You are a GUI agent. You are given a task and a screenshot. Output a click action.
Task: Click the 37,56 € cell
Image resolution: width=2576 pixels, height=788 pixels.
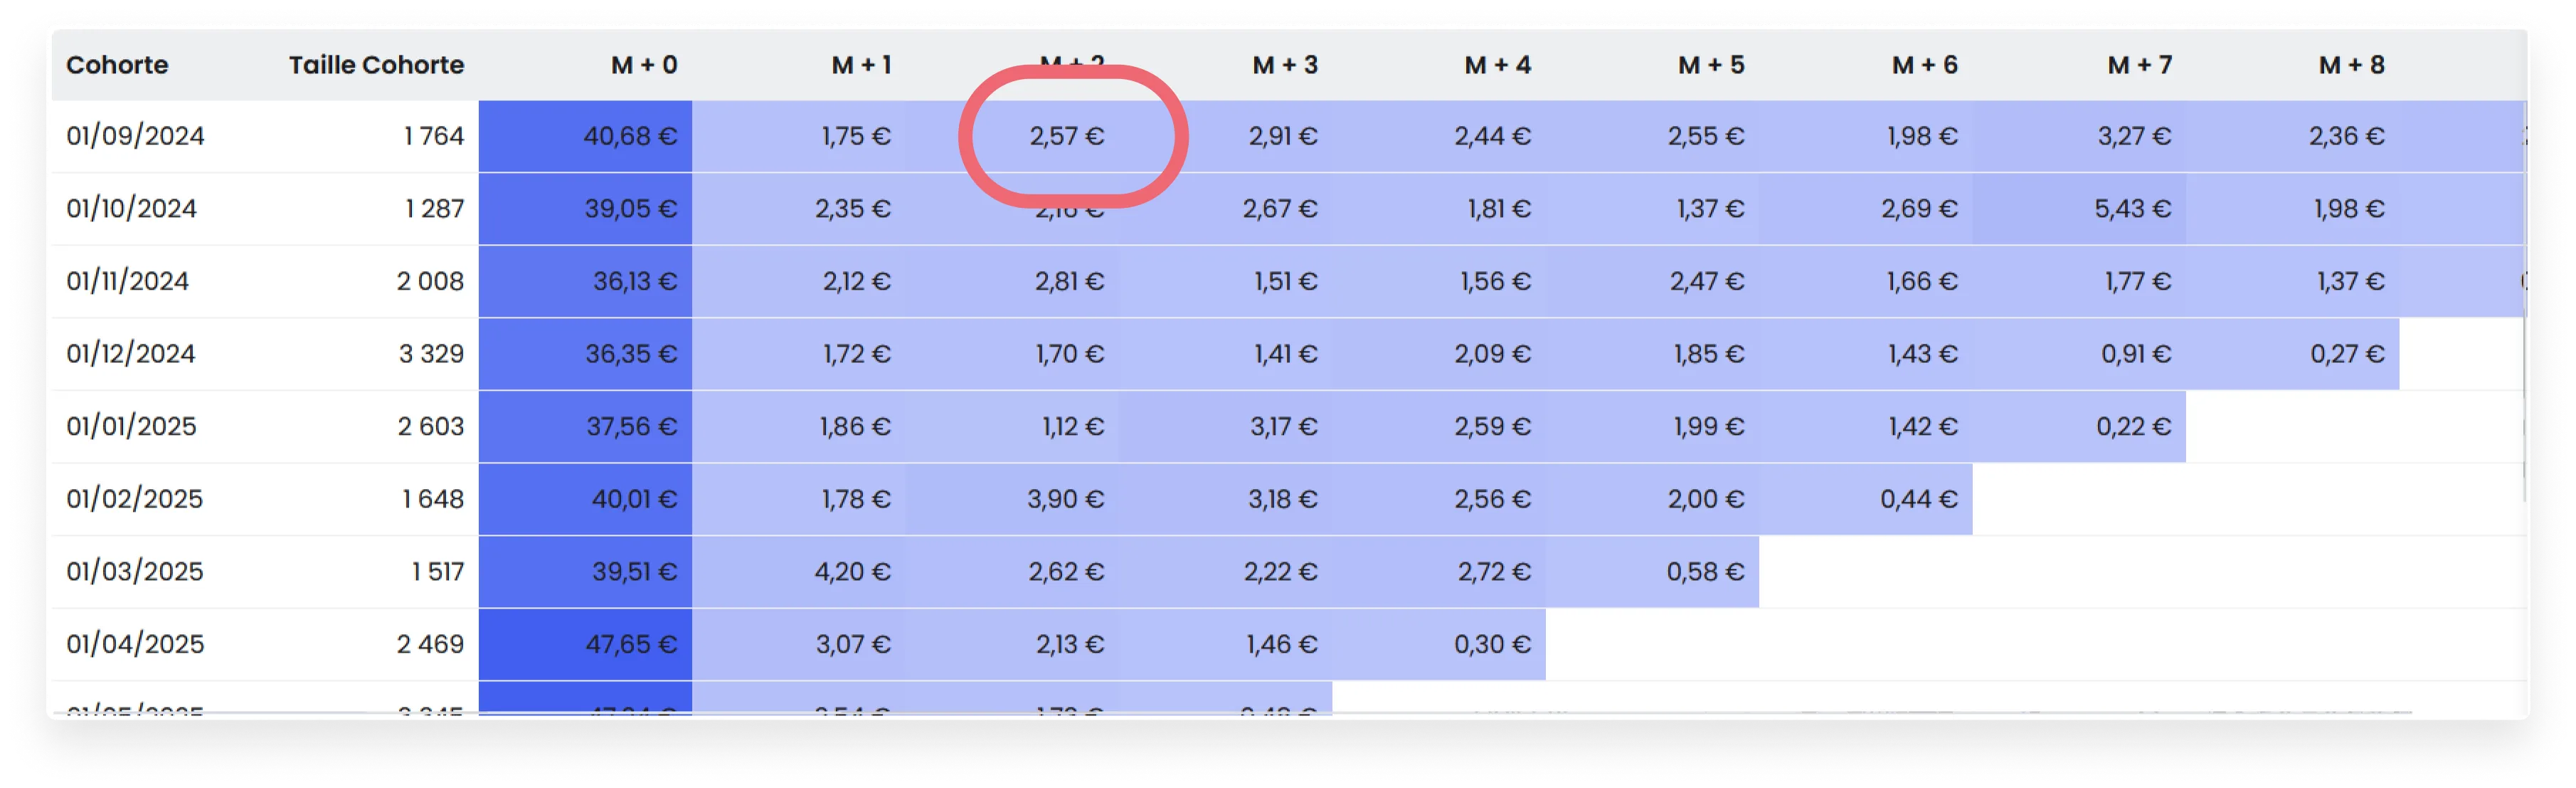click(x=585, y=427)
